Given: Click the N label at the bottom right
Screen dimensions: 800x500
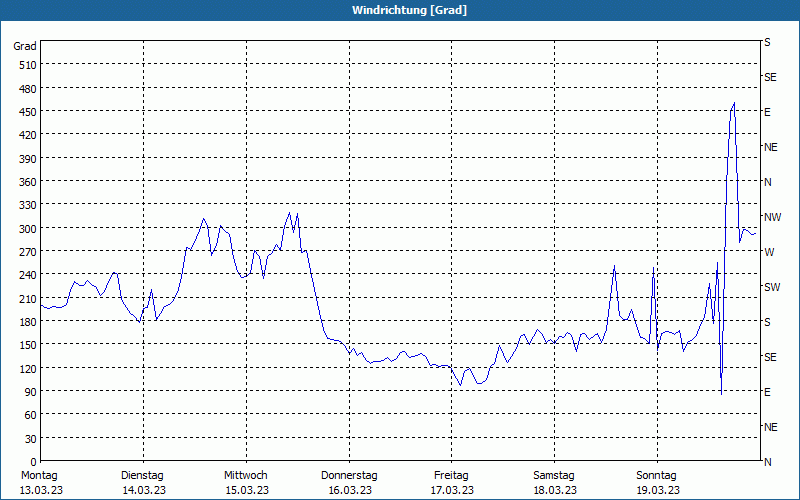Looking at the screenshot, I should tap(768, 462).
